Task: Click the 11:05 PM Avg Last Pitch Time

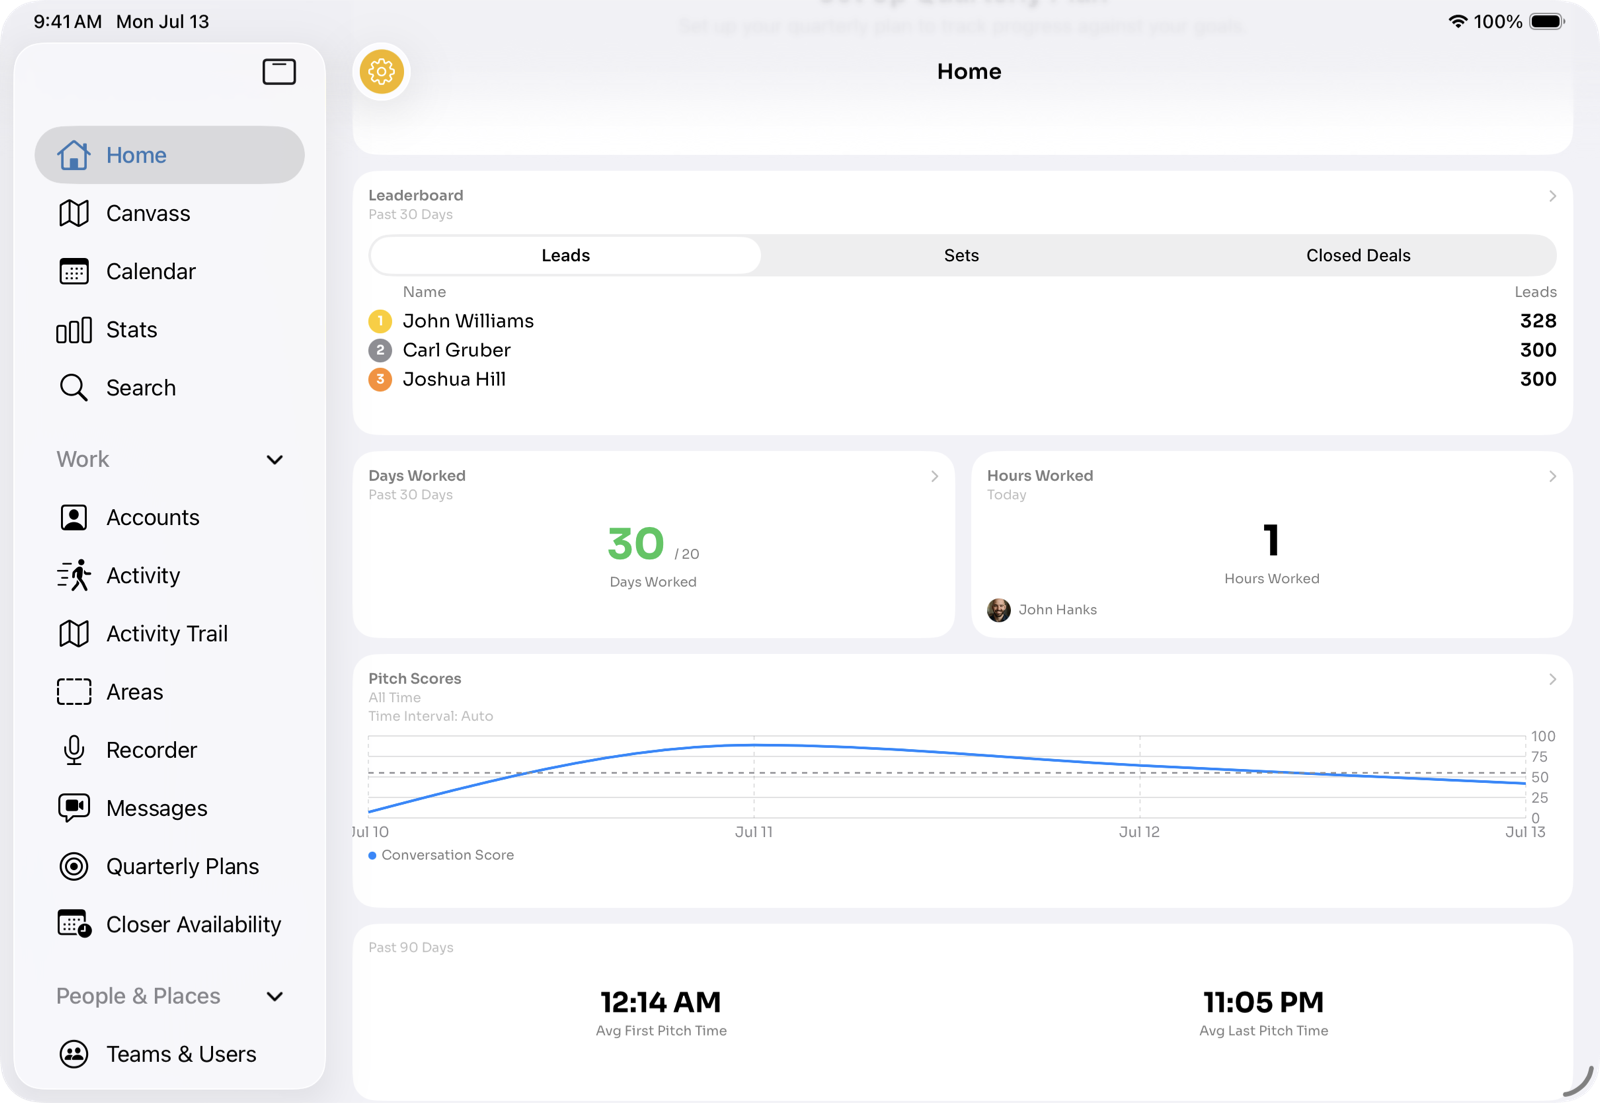Action: point(1263,1002)
